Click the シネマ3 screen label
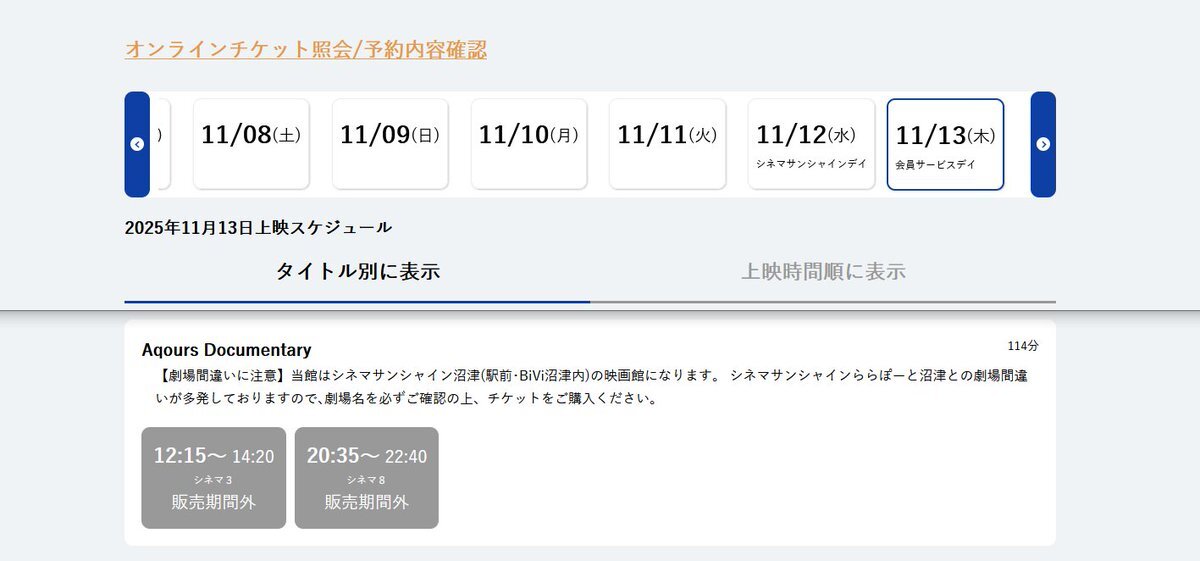1200x561 pixels. (213, 480)
